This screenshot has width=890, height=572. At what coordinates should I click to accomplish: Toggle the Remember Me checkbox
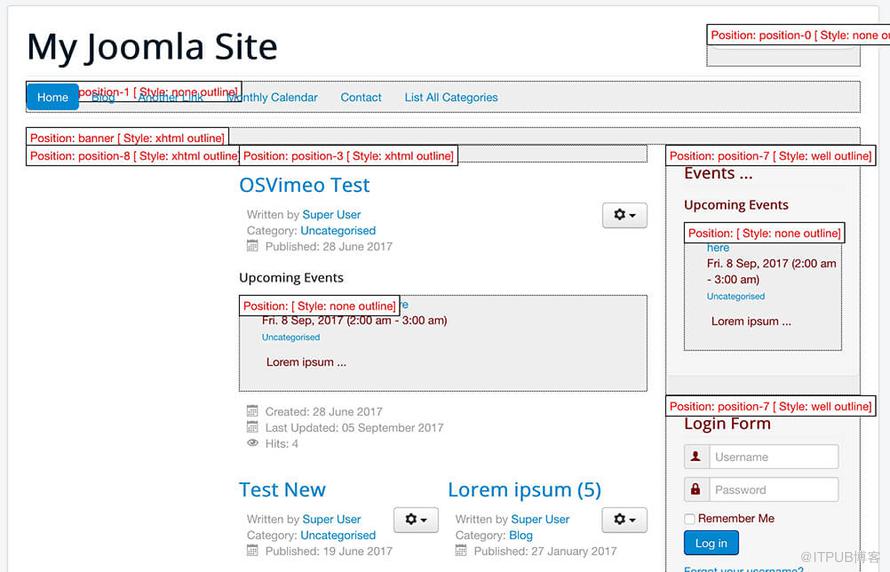pyautogui.click(x=690, y=519)
